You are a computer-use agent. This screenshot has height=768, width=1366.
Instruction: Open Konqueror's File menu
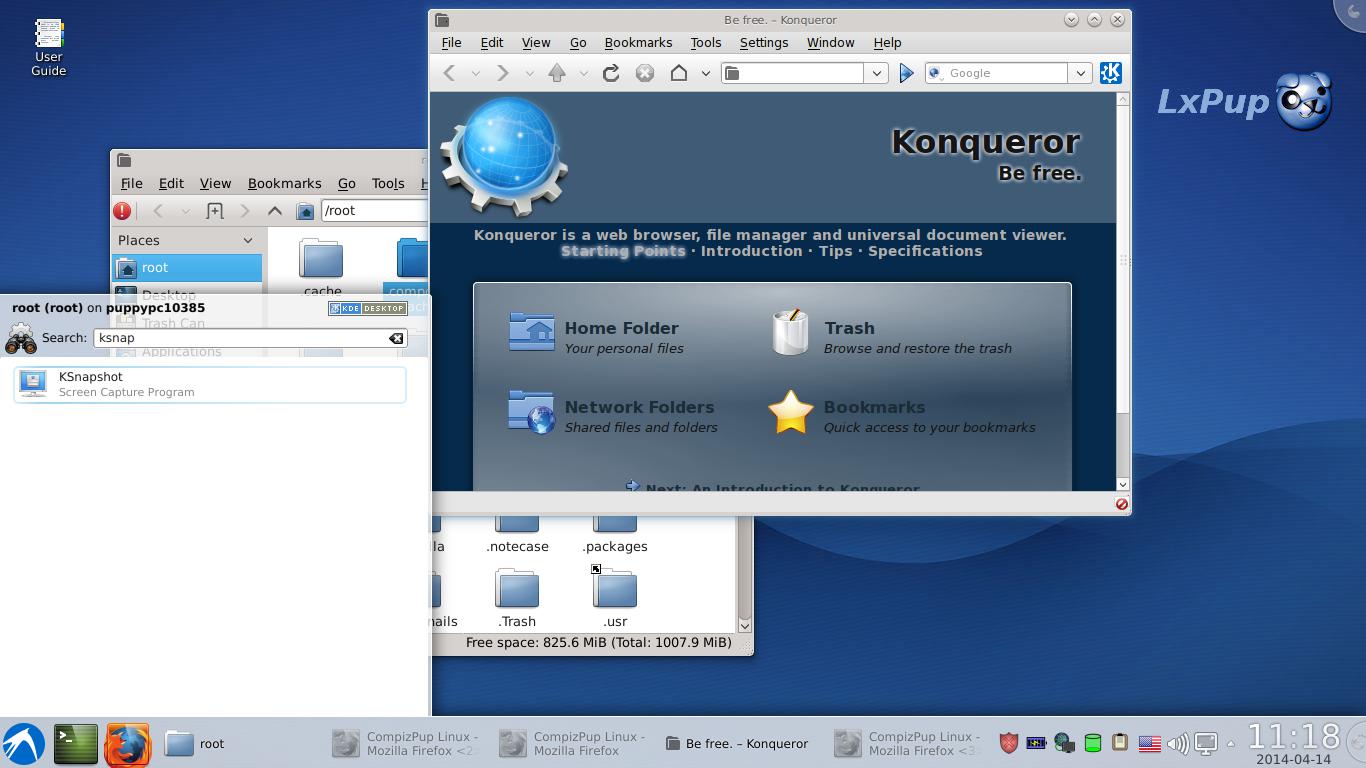[451, 43]
